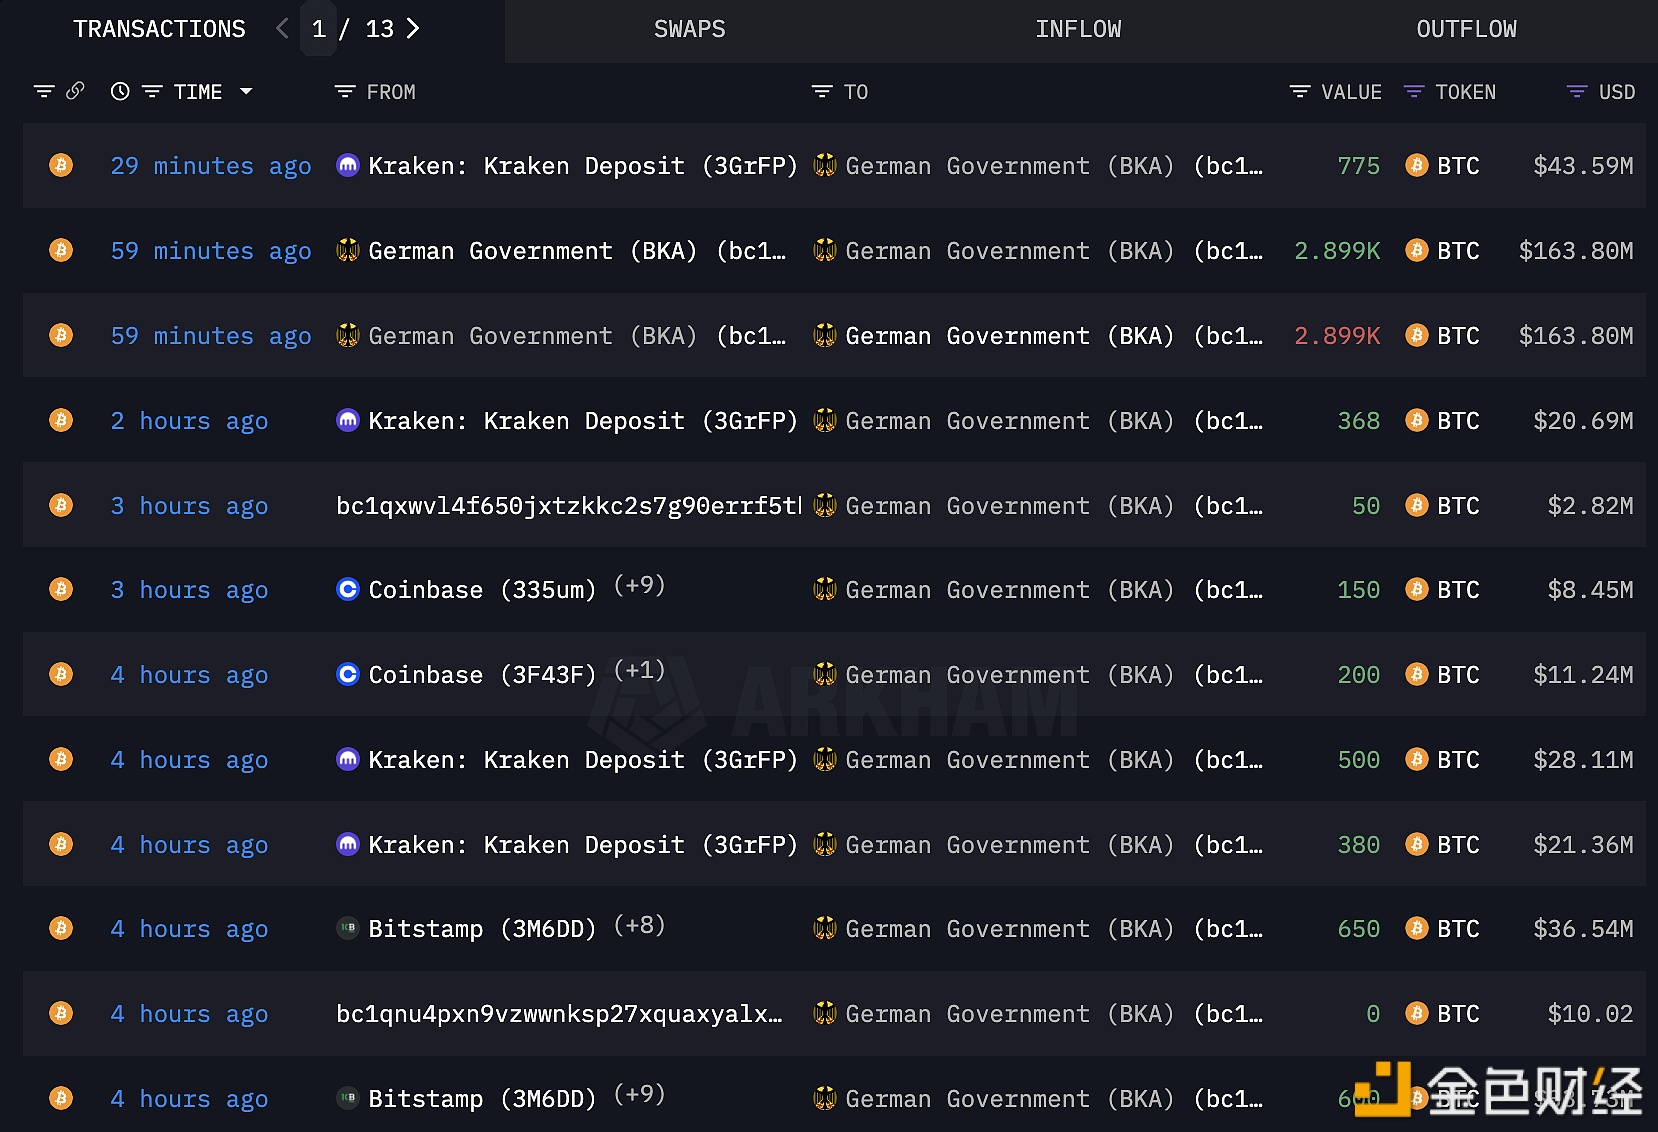Image resolution: width=1658 pixels, height=1132 pixels.
Task: Click German Government eagle icon in 50 BTC recipient
Action: 825,505
